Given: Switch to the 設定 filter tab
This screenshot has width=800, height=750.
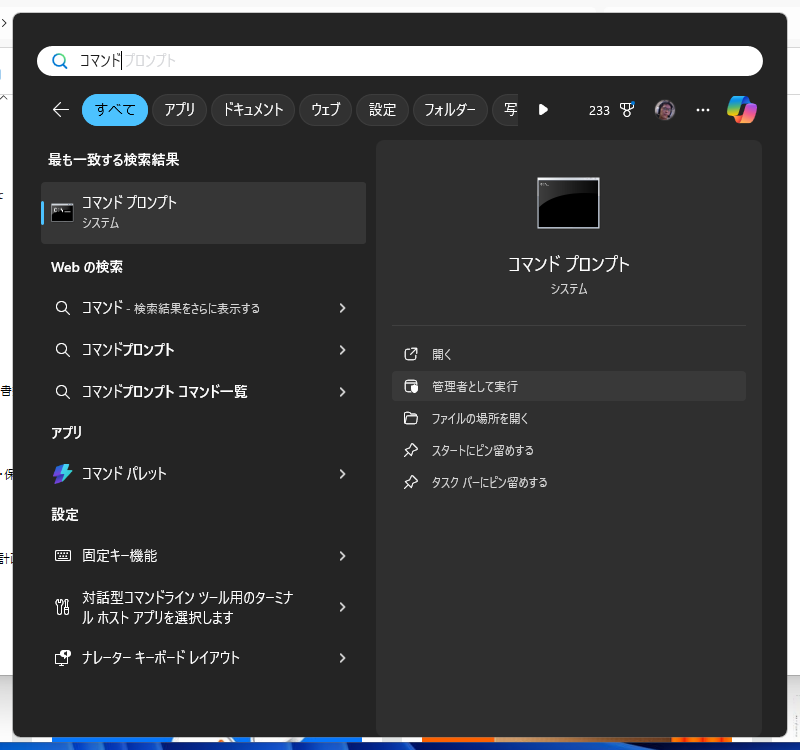Looking at the screenshot, I should tap(382, 110).
